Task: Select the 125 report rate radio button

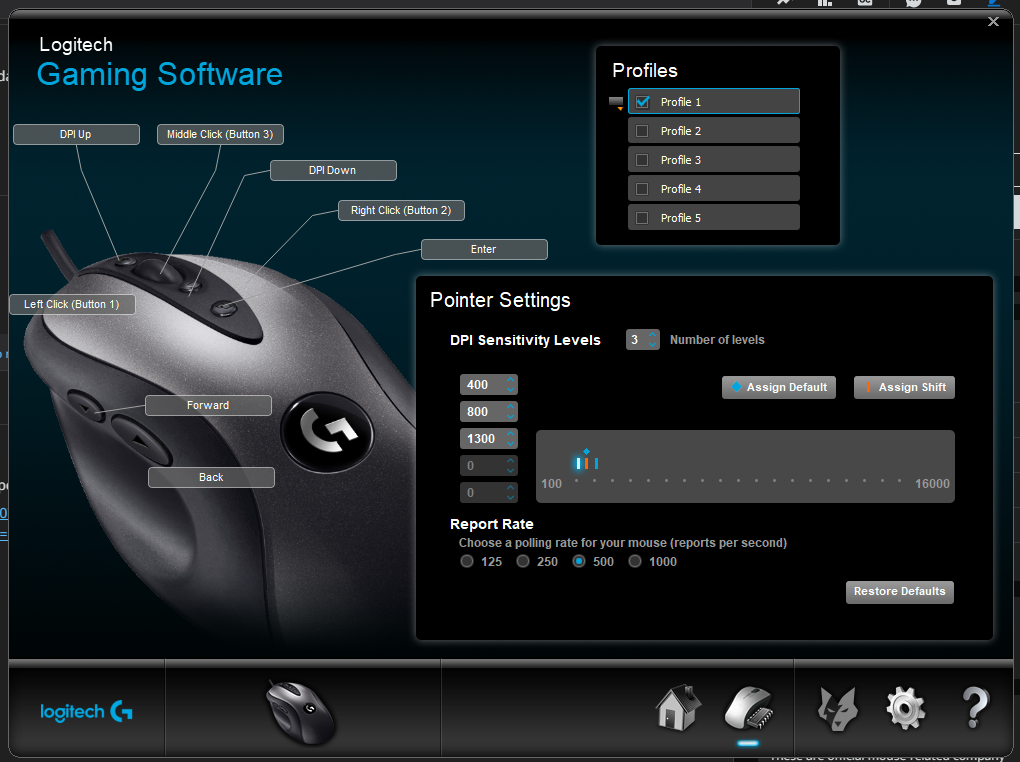Action: pos(466,561)
